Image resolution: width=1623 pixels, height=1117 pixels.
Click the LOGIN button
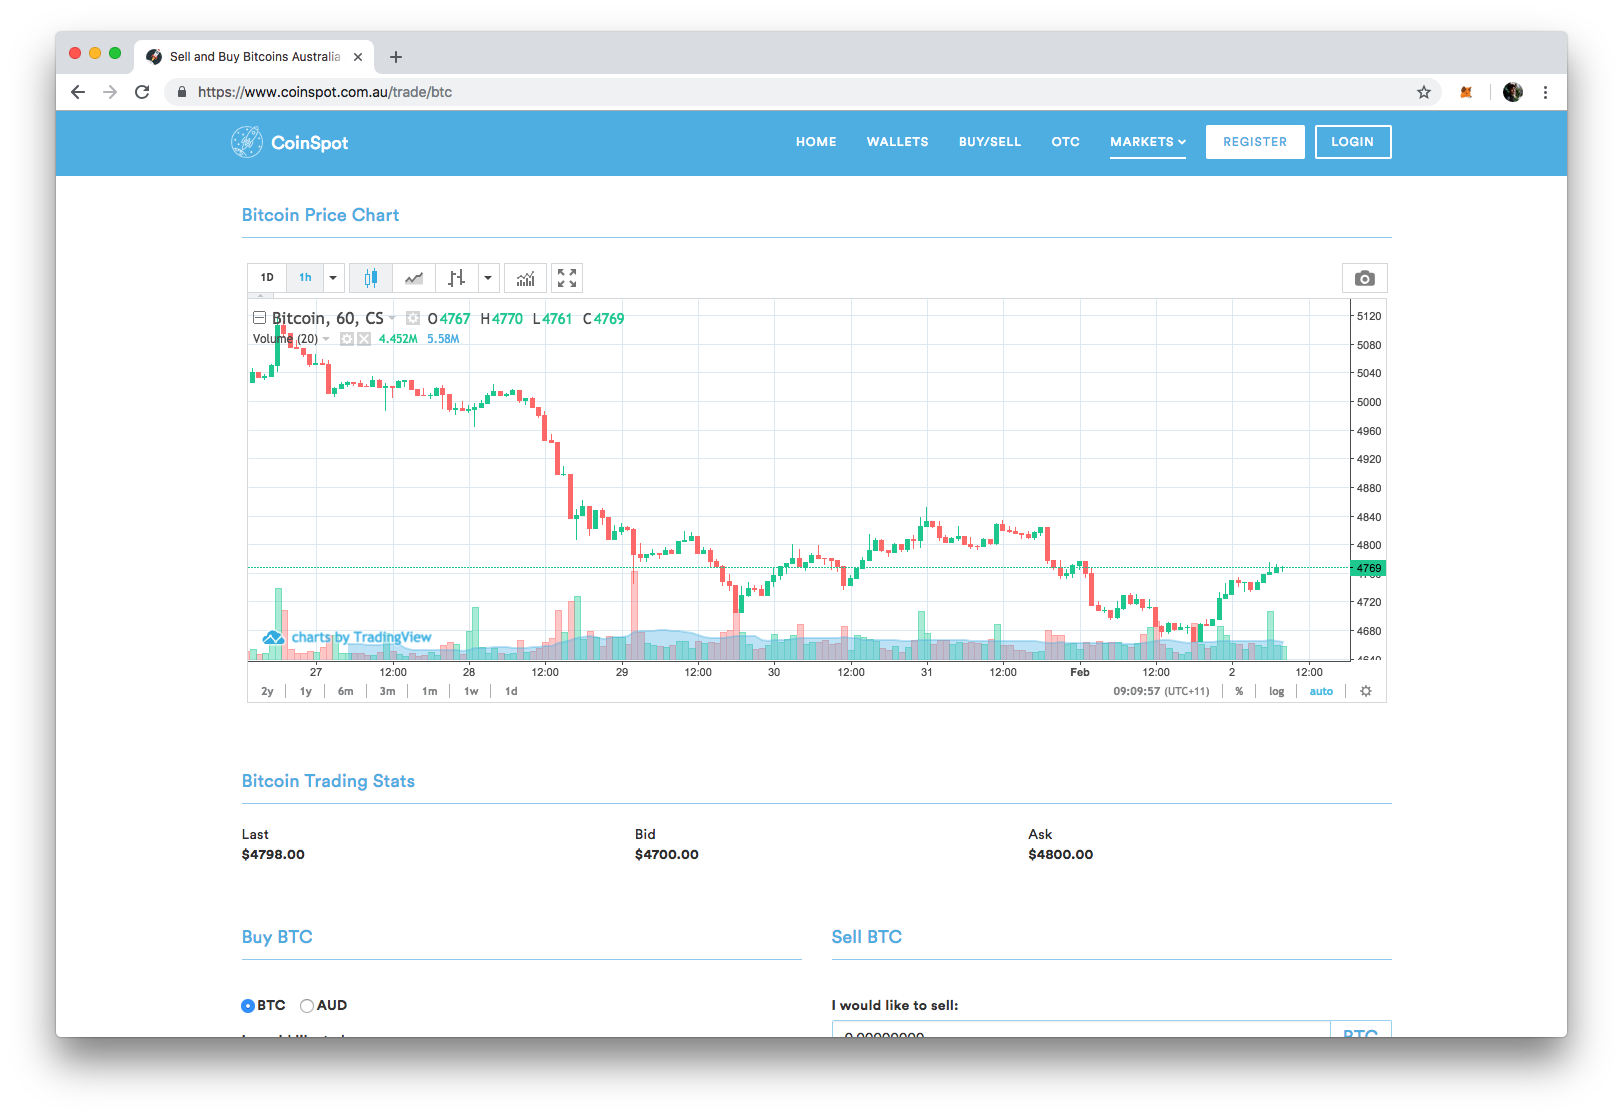coord(1353,142)
